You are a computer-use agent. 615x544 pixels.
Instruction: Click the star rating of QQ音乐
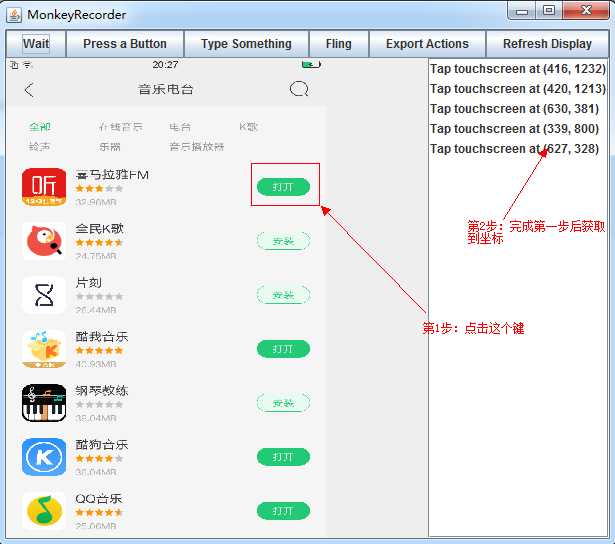click(x=99, y=512)
